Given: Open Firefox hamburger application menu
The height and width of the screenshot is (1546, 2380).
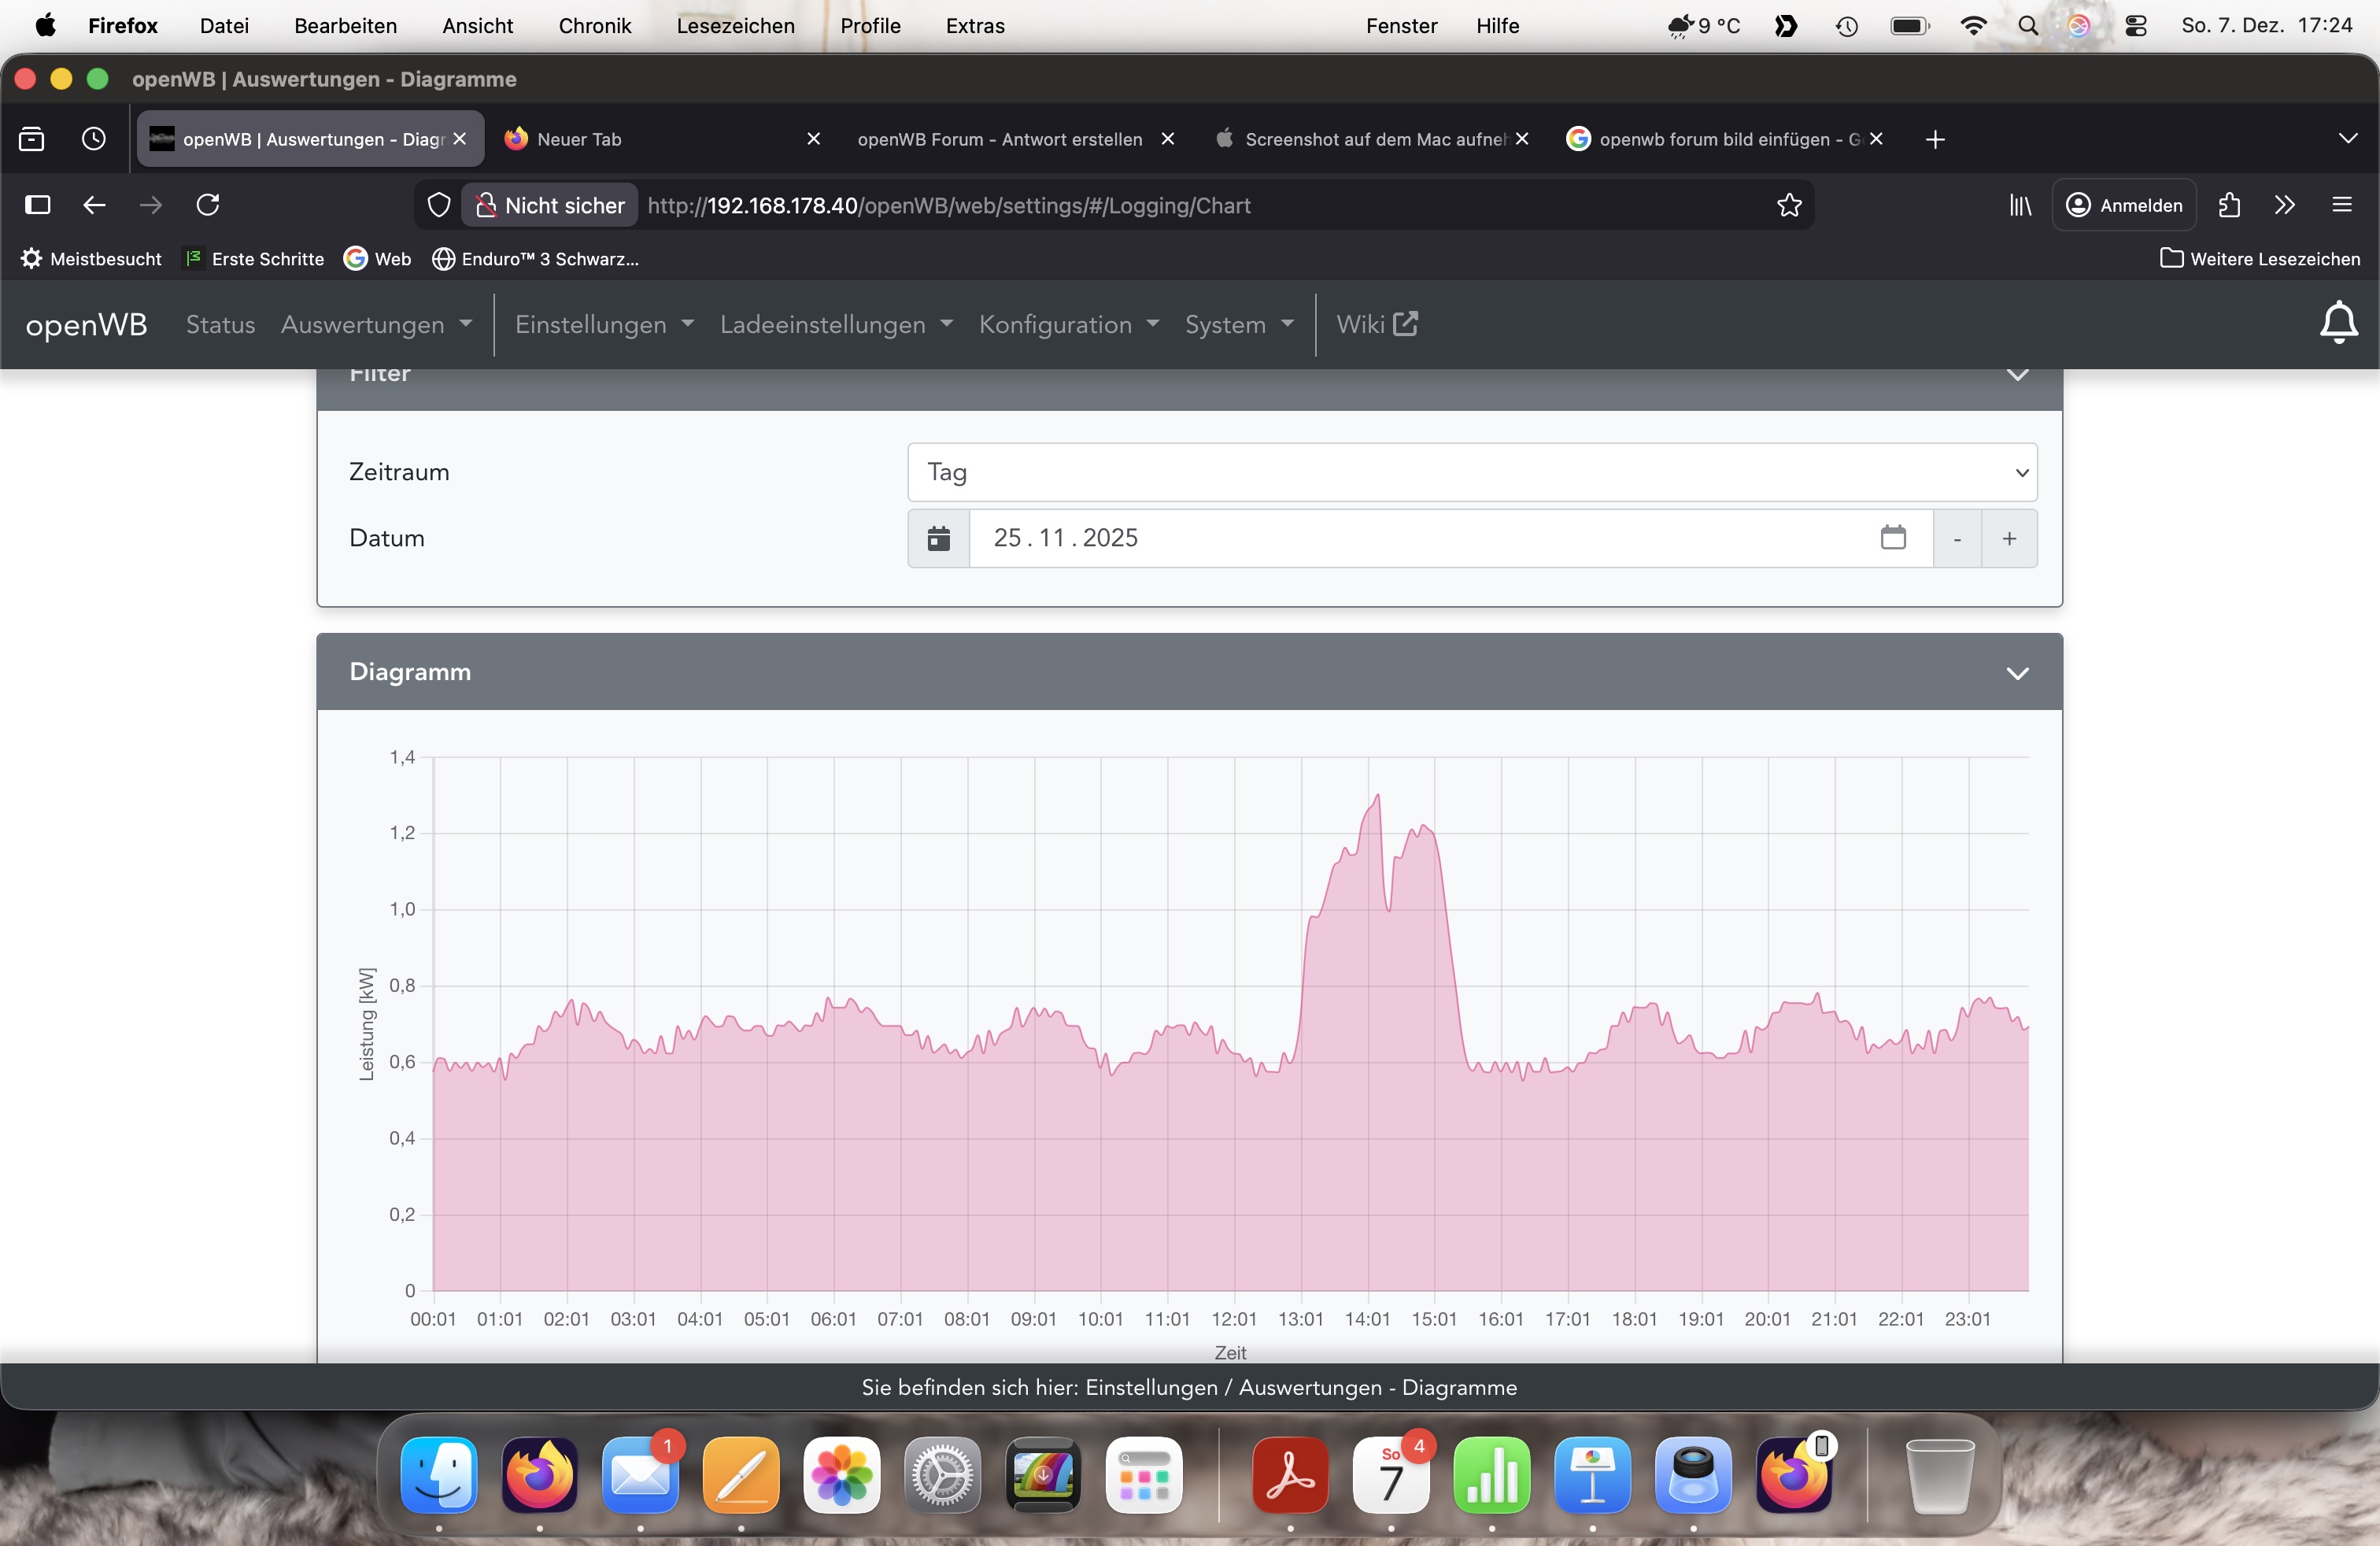Looking at the screenshot, I should [x=2341, y=205].
